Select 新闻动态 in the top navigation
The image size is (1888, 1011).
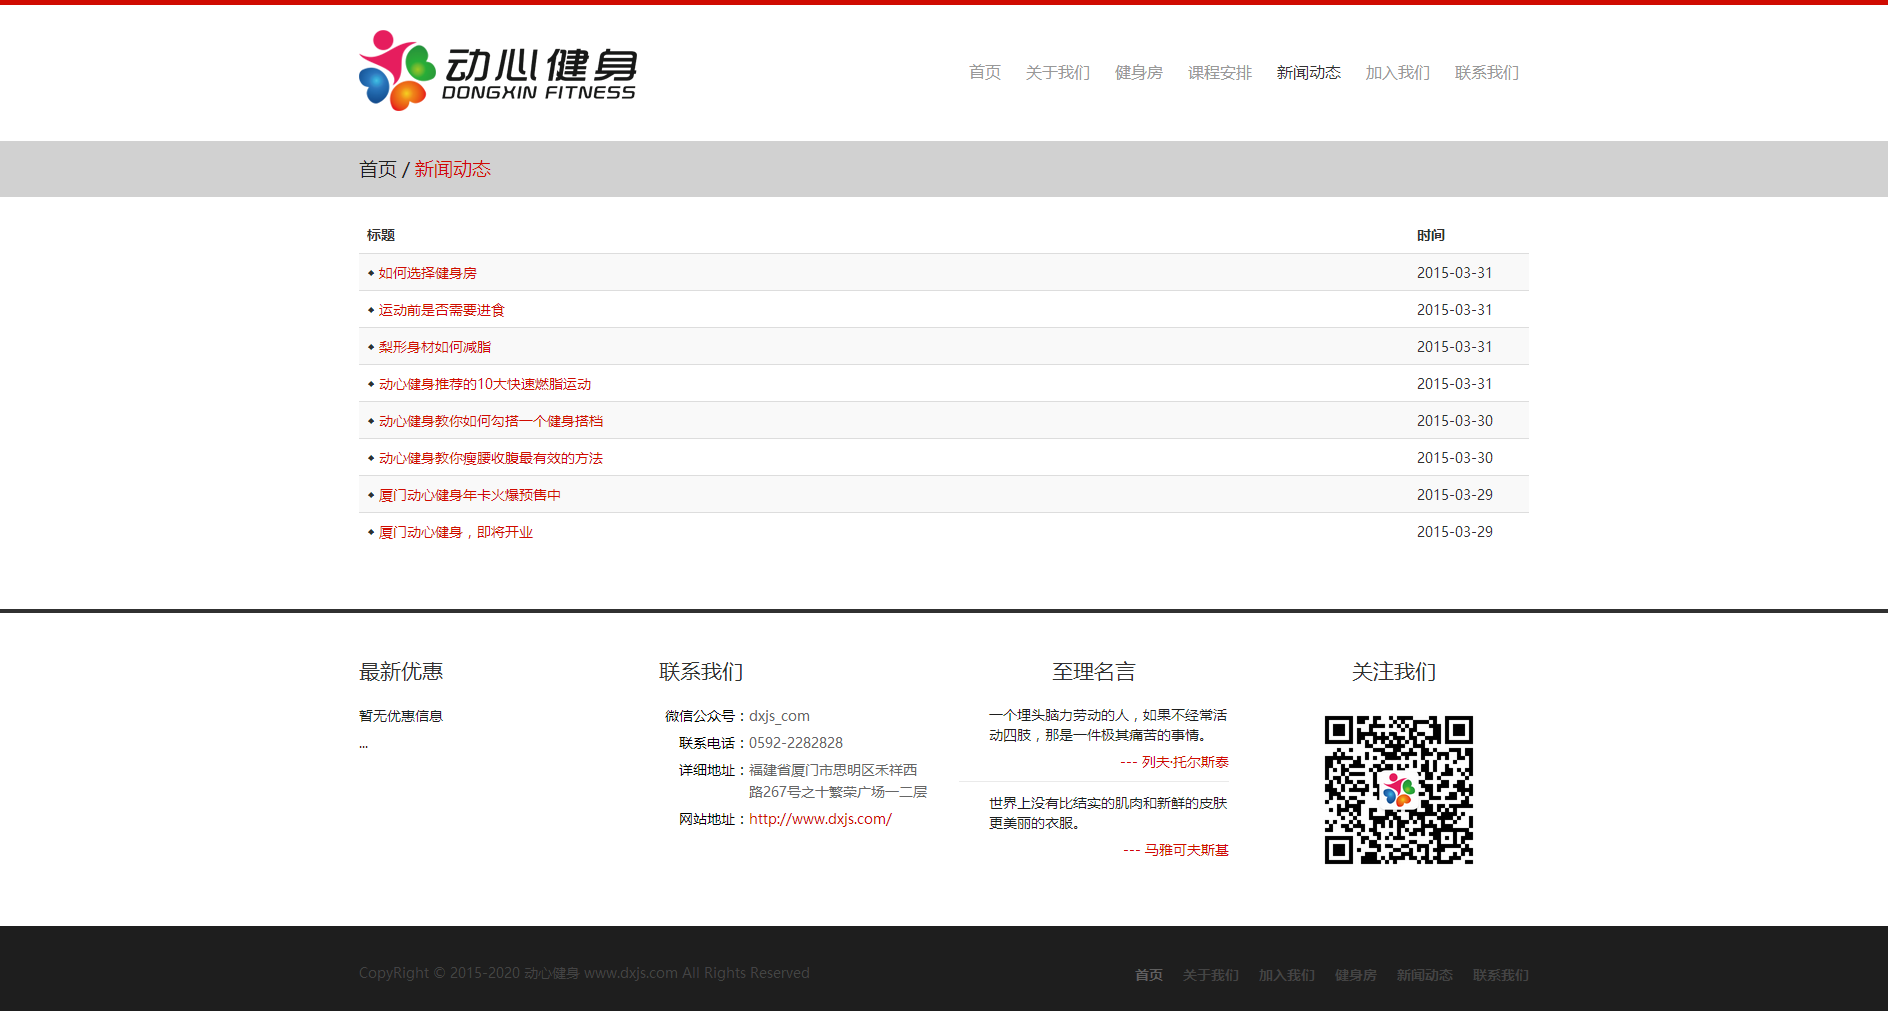[1308, 72]
